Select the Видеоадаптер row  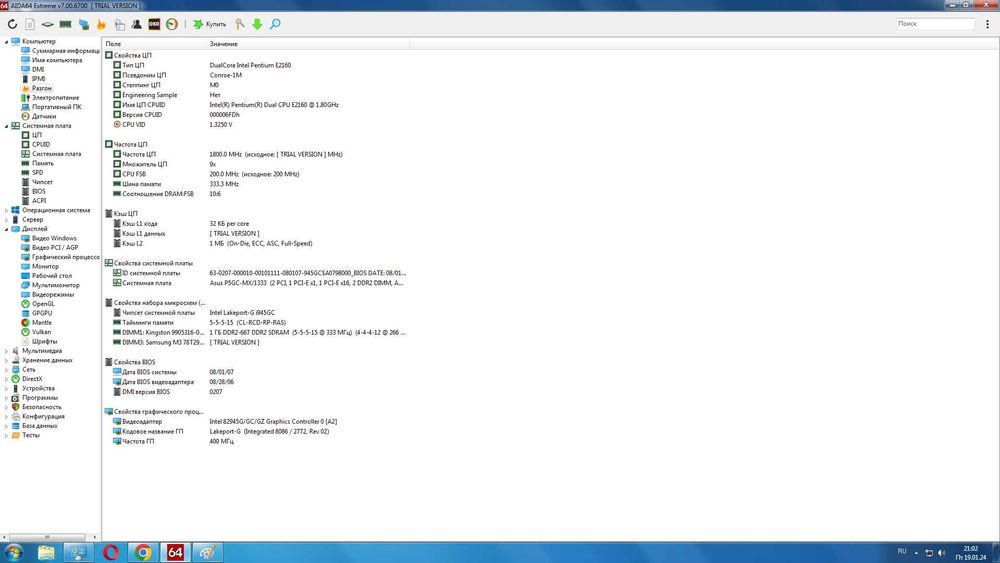tap(255, 421)
